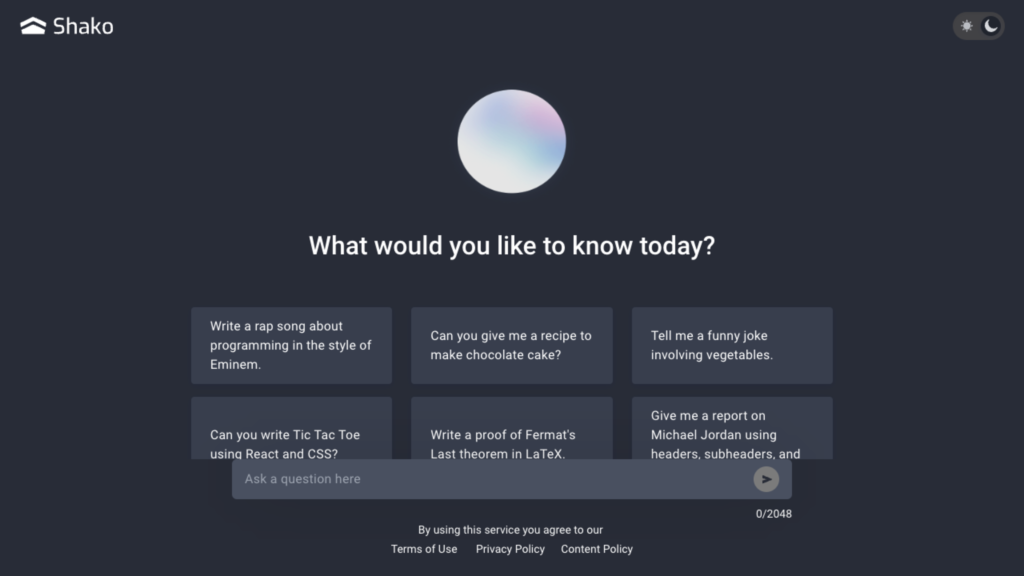Click the Shako brand name text

pyautogui.click(x=83, y=26)
